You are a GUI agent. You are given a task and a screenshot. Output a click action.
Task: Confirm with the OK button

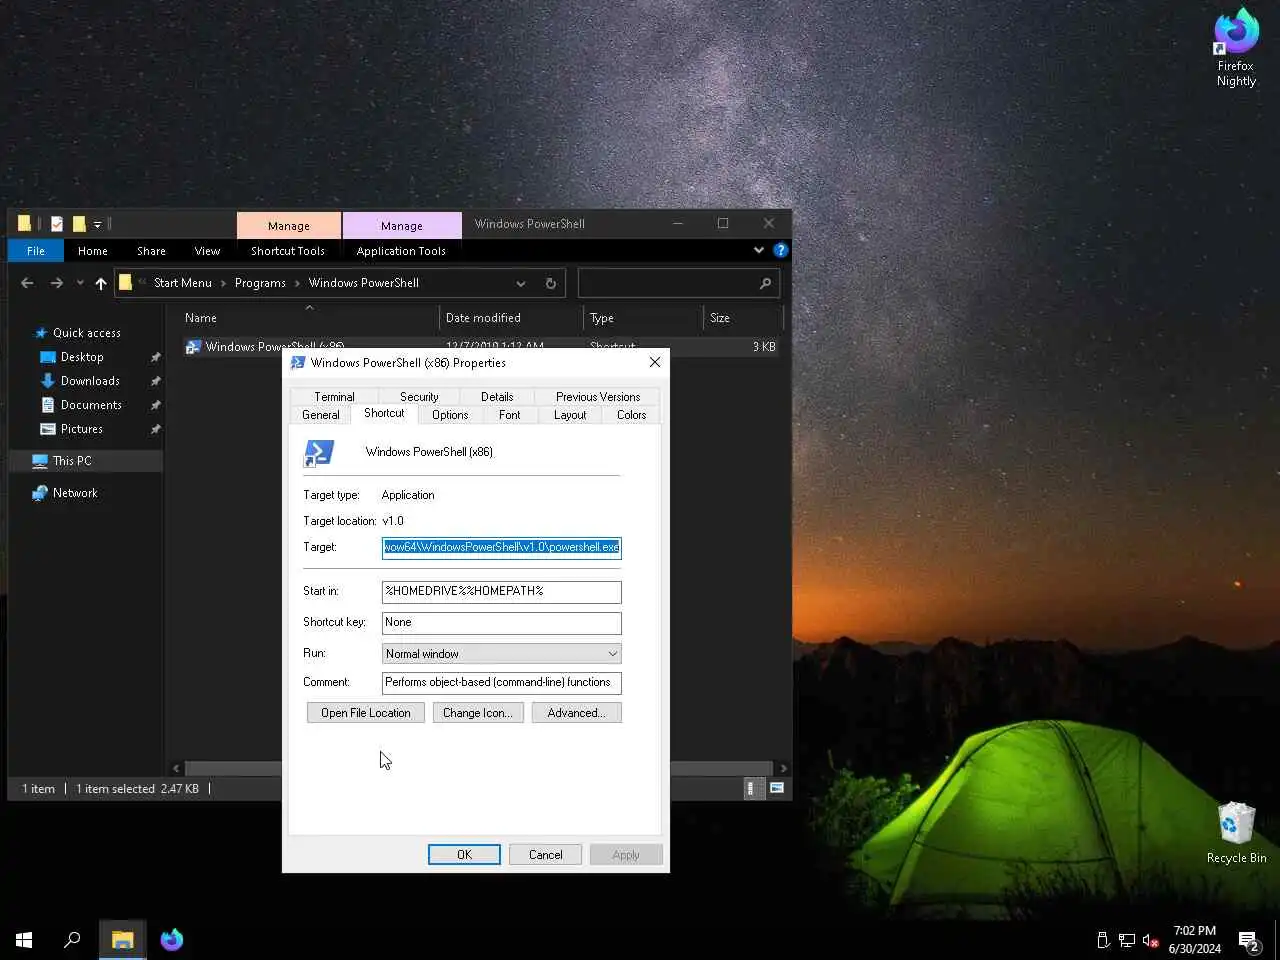click(464, 854)
